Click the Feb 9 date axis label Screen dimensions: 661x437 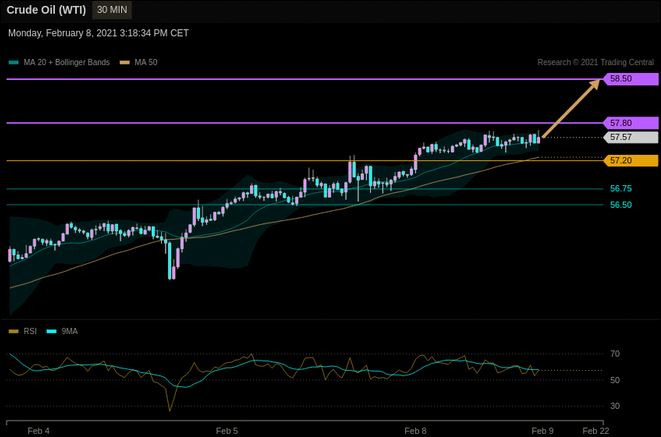coord(543,431)
